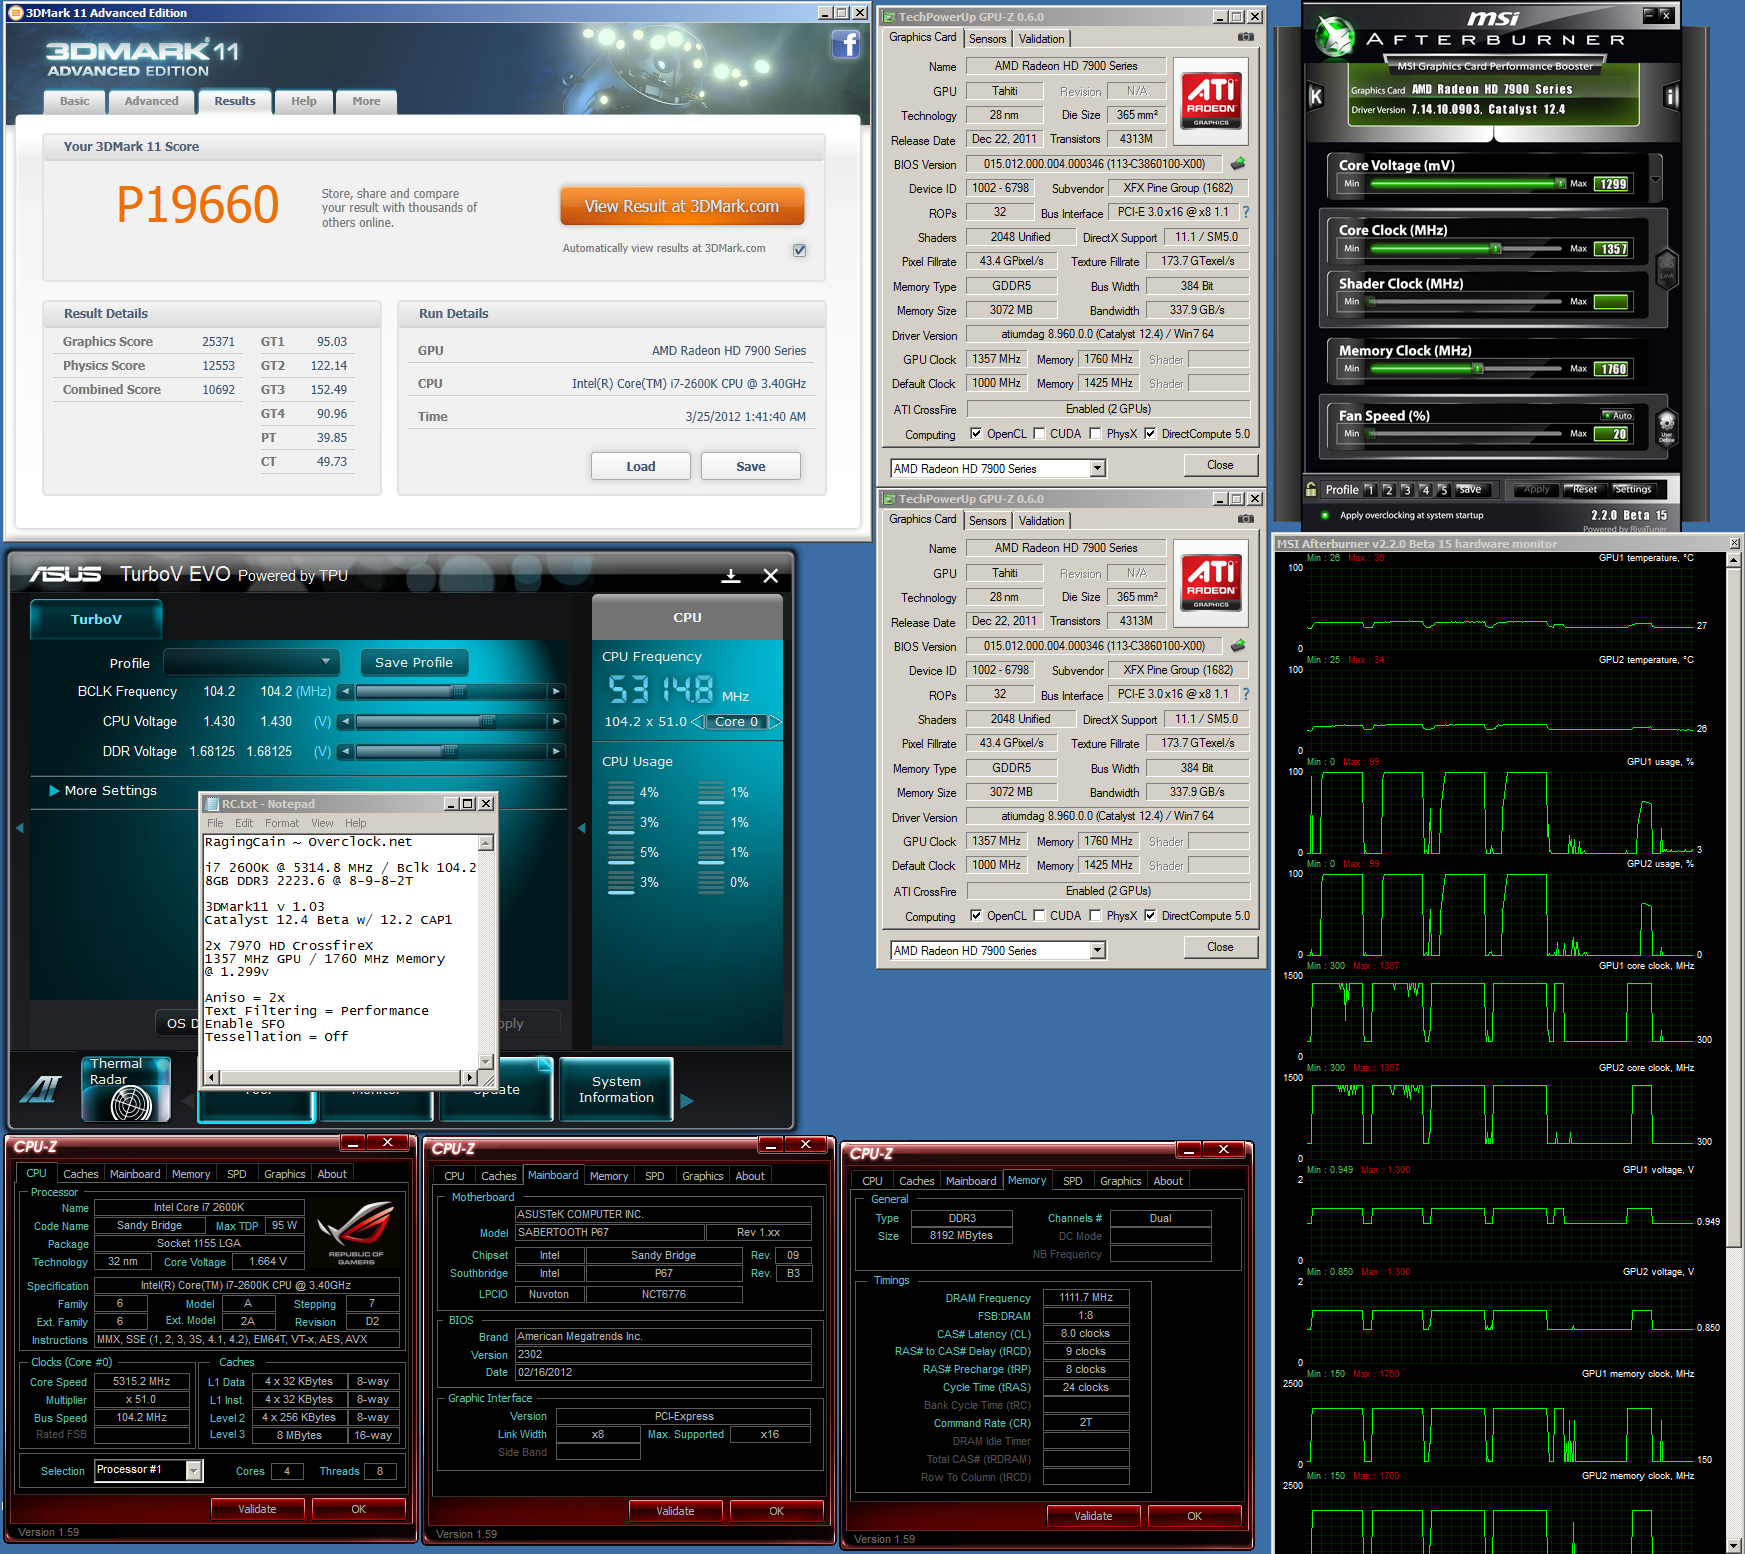Image resolution: width=1745 pixels, height=1554 pixels.
Task: Toggle 'Automatically view results at 3DMark.com' checkbox
Action: click(x=800, y=250)
